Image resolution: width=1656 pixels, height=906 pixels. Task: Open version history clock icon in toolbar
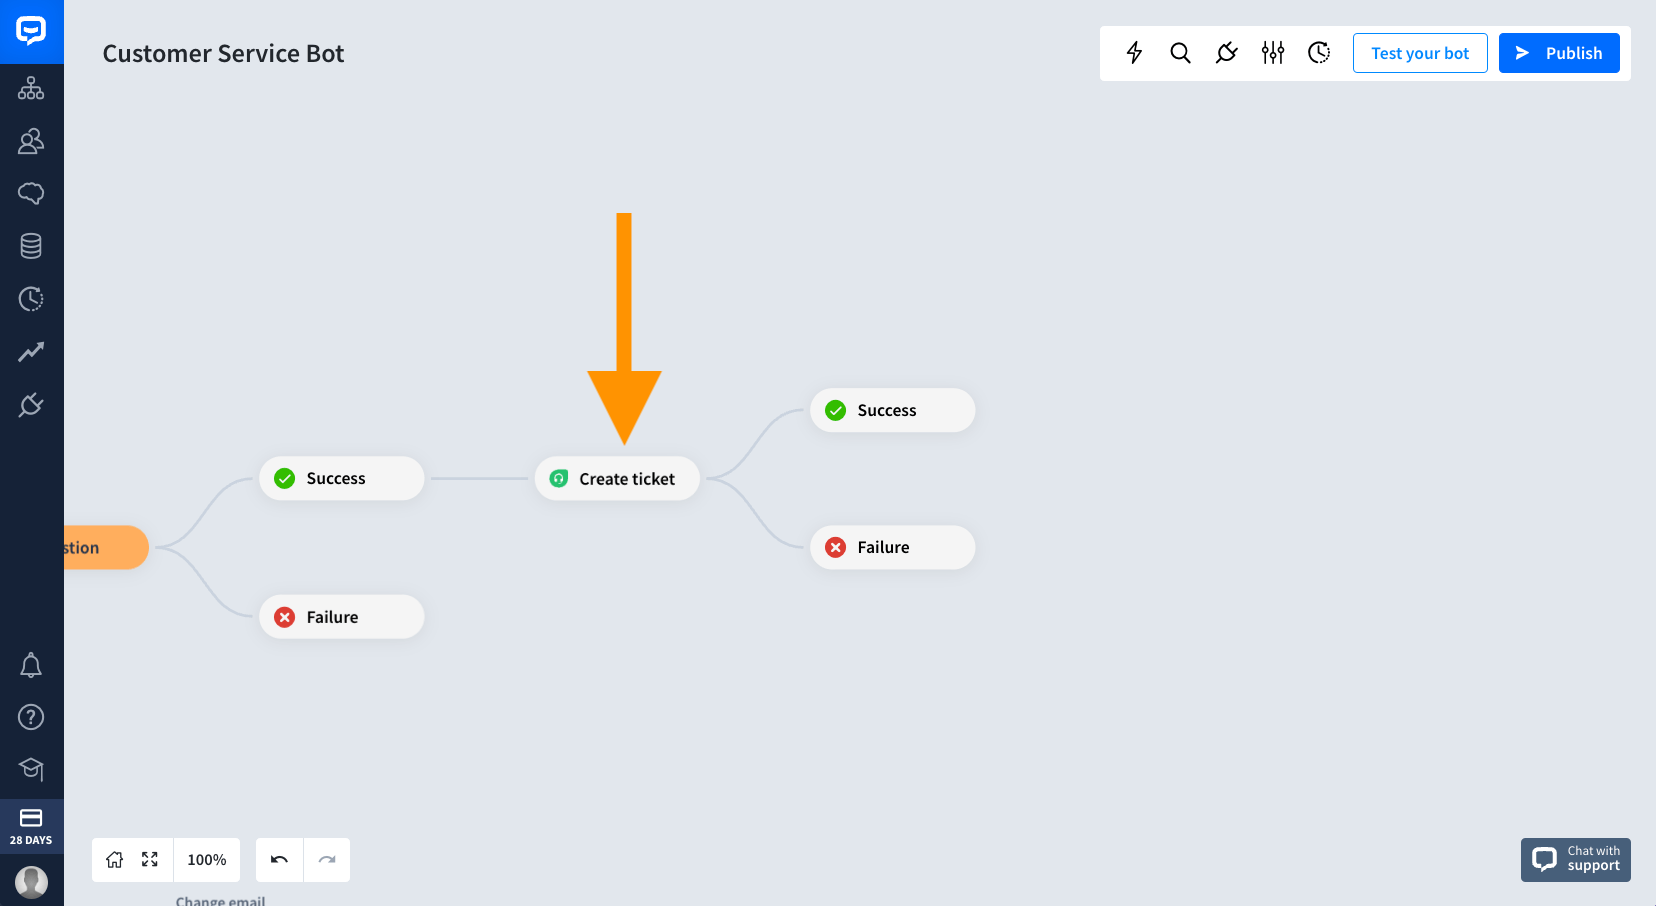click(x=1319, y=53)
